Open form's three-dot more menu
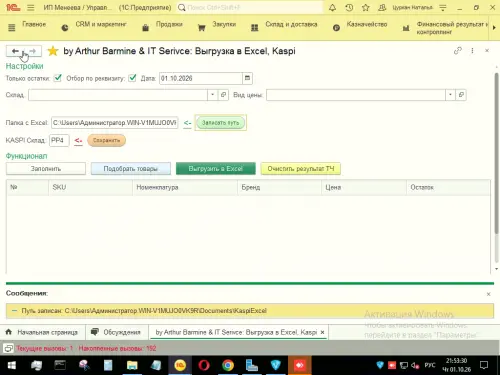500x375 pixels. coord(472,51)
